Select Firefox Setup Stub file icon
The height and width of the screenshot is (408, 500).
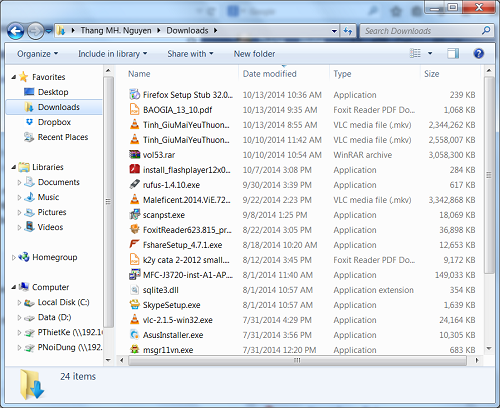(134, 95)
